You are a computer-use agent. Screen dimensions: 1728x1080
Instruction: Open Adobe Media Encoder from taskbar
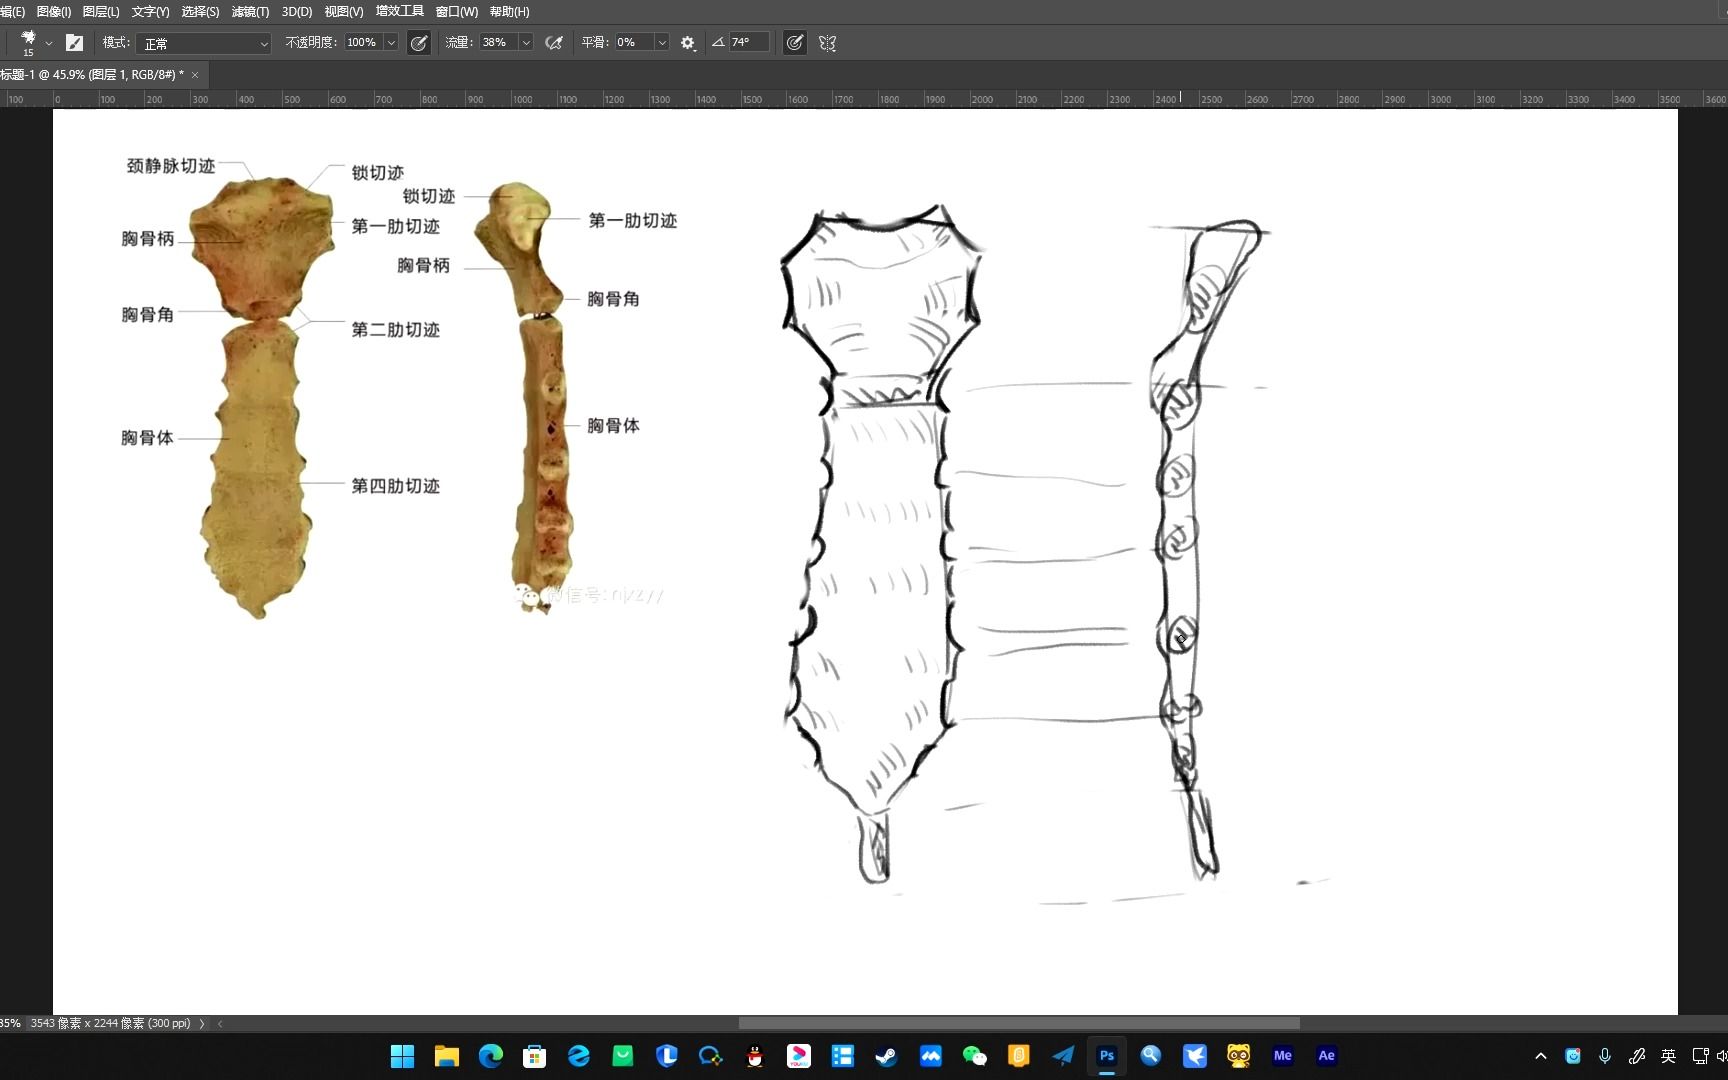click(x=1283, y=1056)
